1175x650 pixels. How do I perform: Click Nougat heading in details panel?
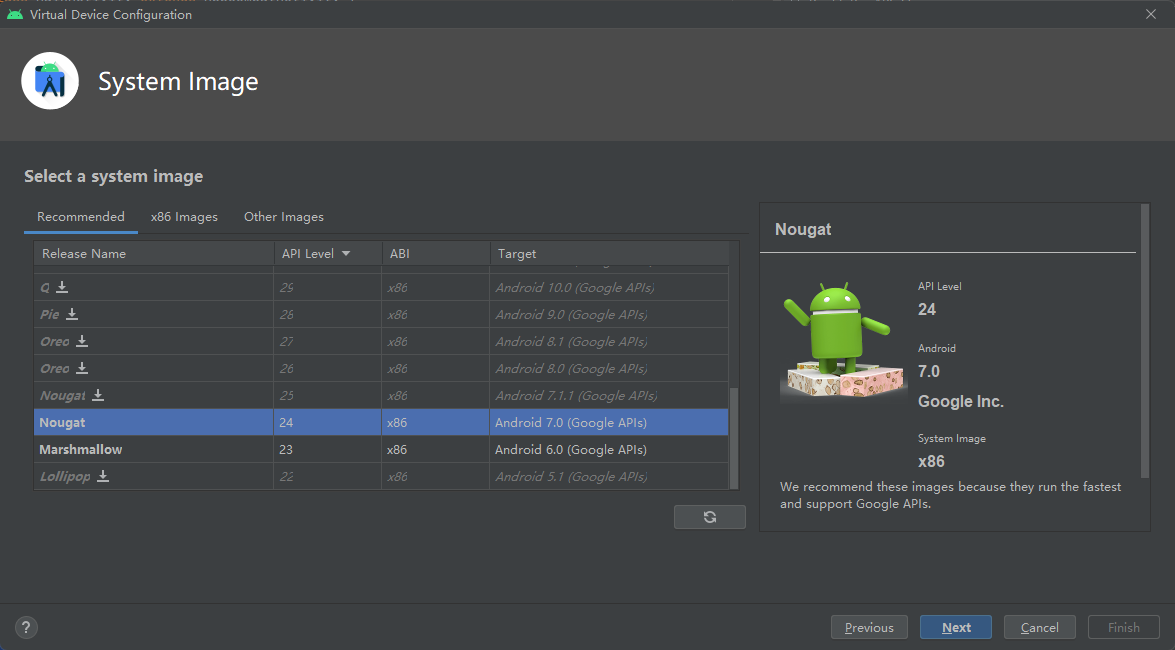(803, 229)
